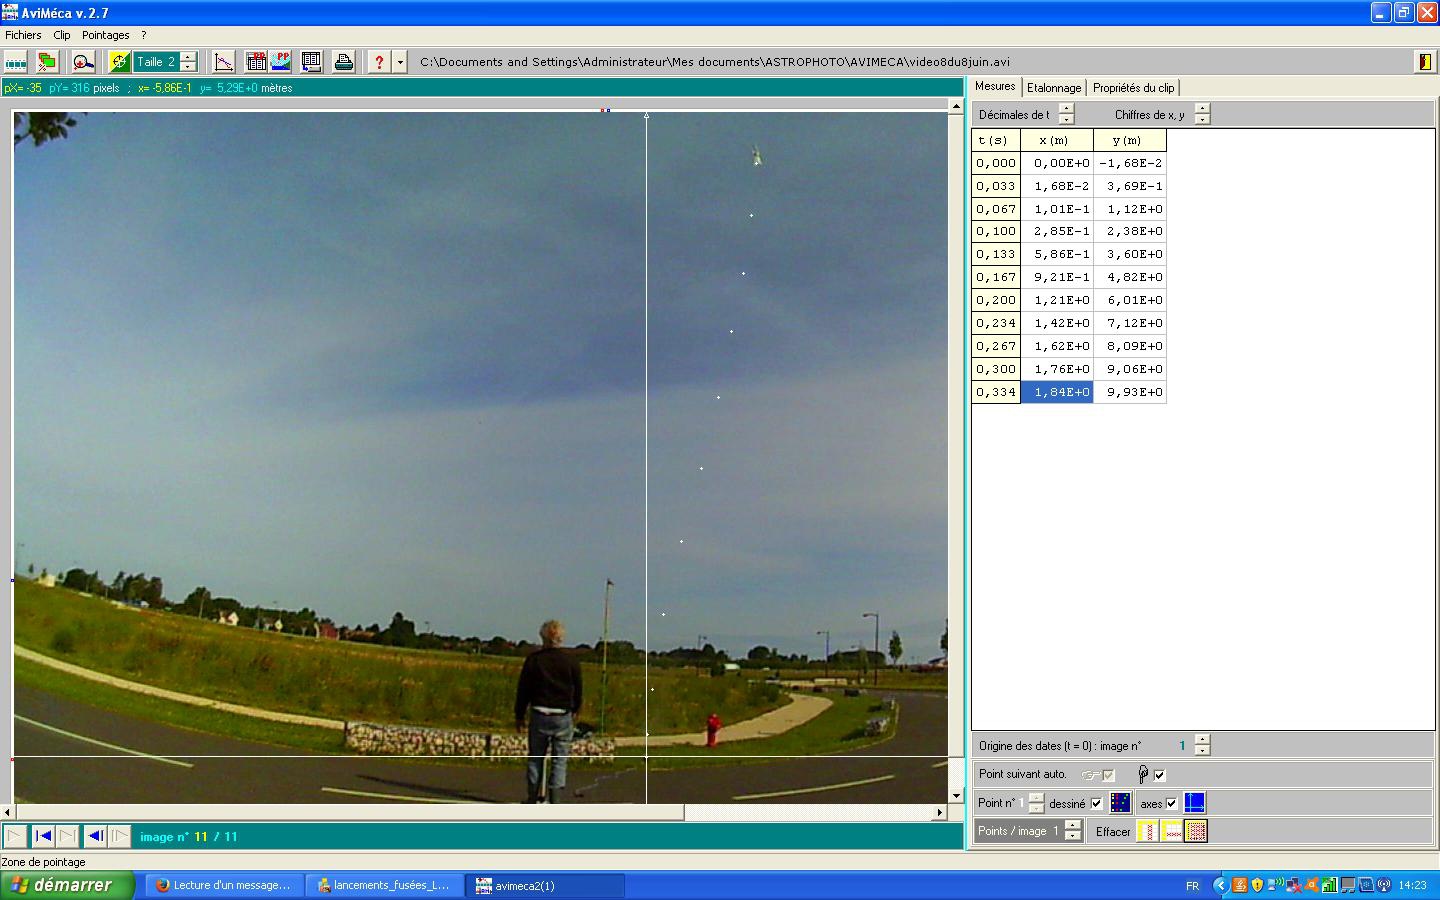The width and height of the screenshot is (1440, 900).
Task: Toggle the dessiné checkbox
Action: (x=1096, y=804)
